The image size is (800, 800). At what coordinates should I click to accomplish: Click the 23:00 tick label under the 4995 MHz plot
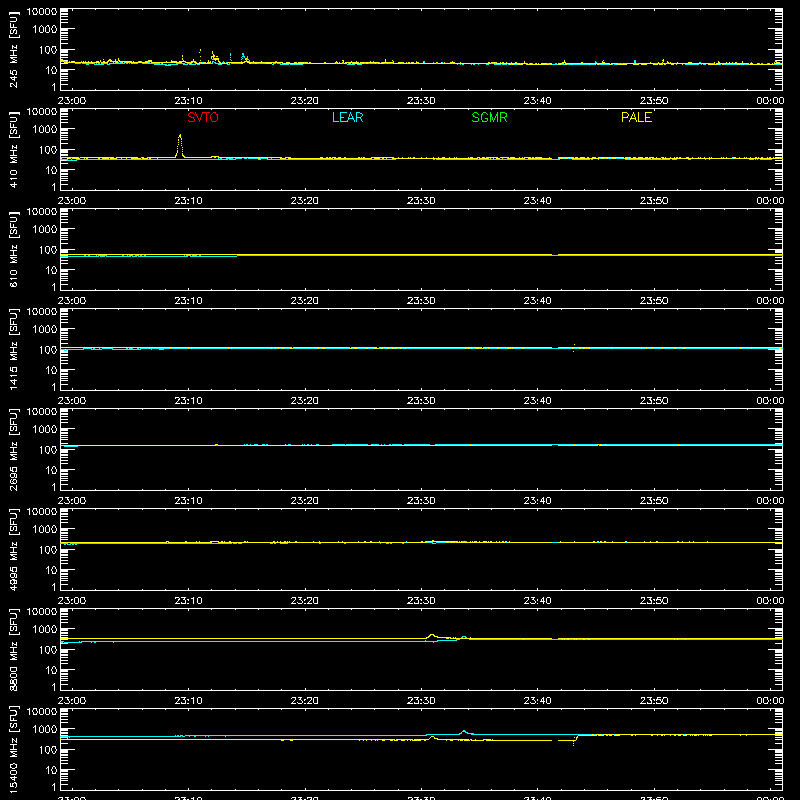click(72, 601)
